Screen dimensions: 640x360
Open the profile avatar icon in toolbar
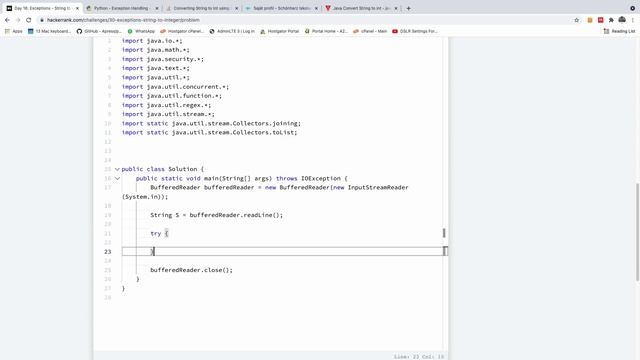click(622, 20)
